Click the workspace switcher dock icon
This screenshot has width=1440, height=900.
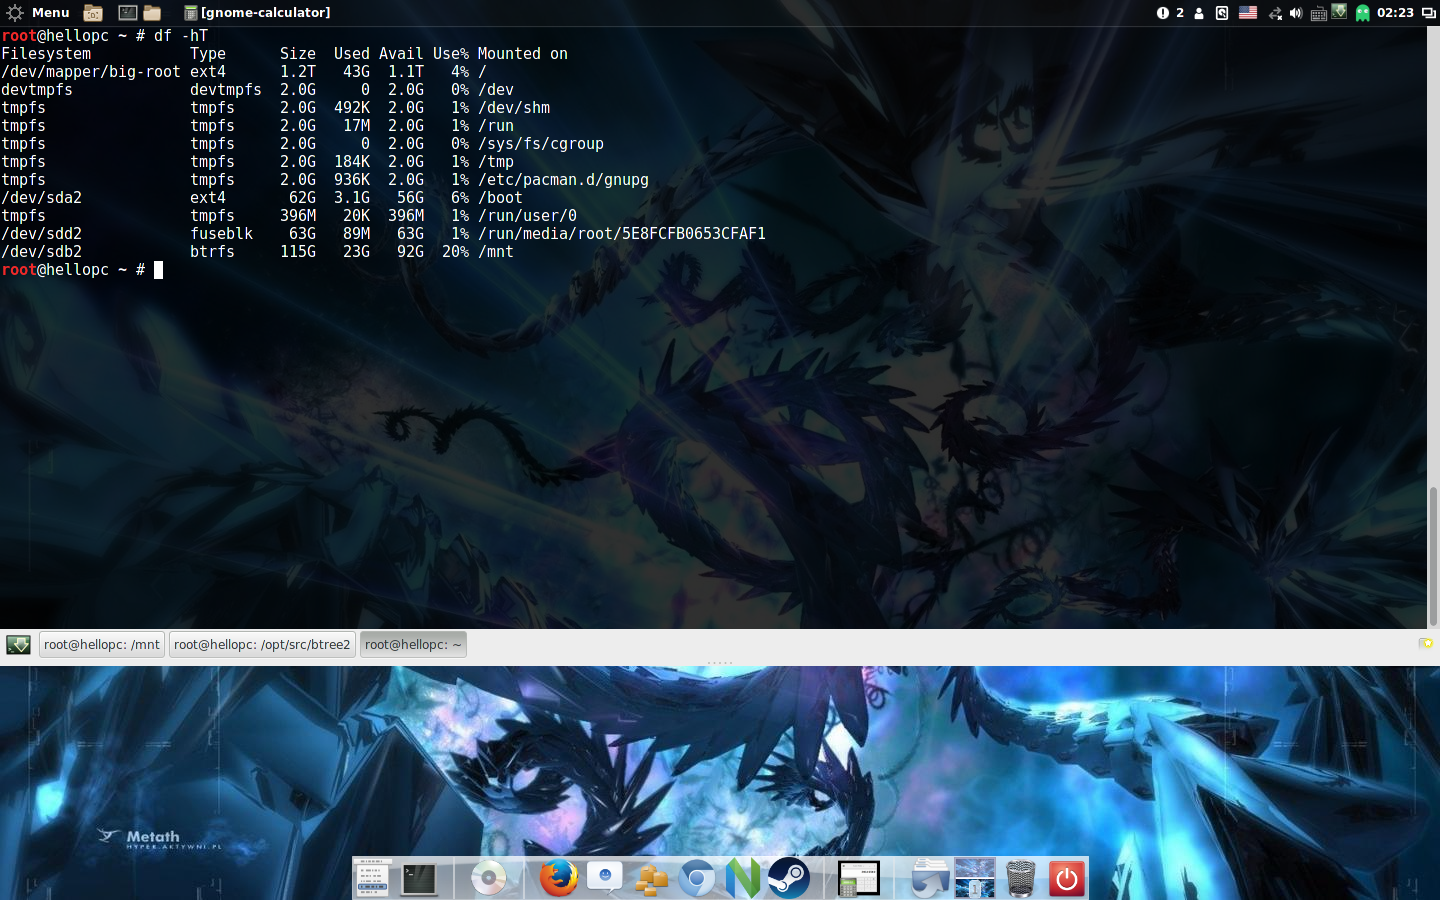point(975,878)
